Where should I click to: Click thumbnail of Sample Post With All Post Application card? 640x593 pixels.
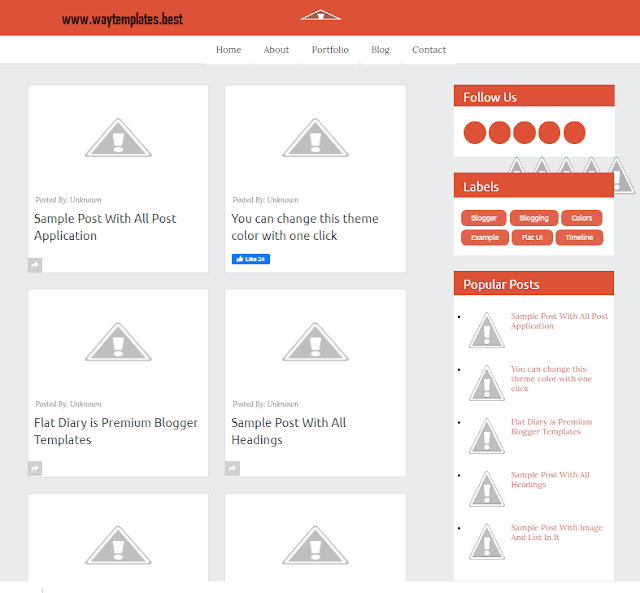[118, 138]
